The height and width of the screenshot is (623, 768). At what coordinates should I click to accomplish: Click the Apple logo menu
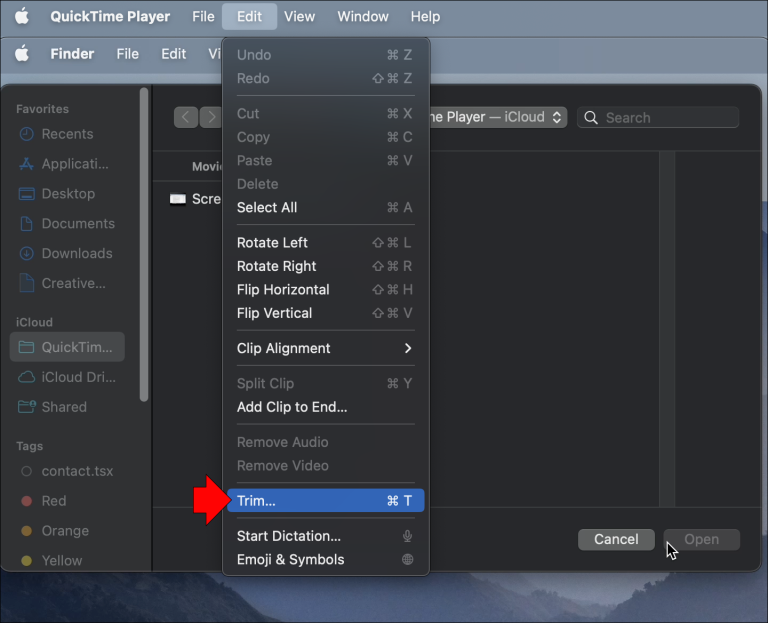[x=22, y=16]
